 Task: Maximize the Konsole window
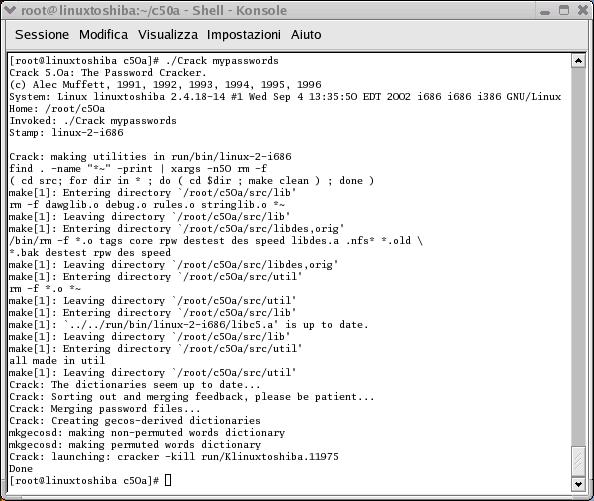coord(564,10)
